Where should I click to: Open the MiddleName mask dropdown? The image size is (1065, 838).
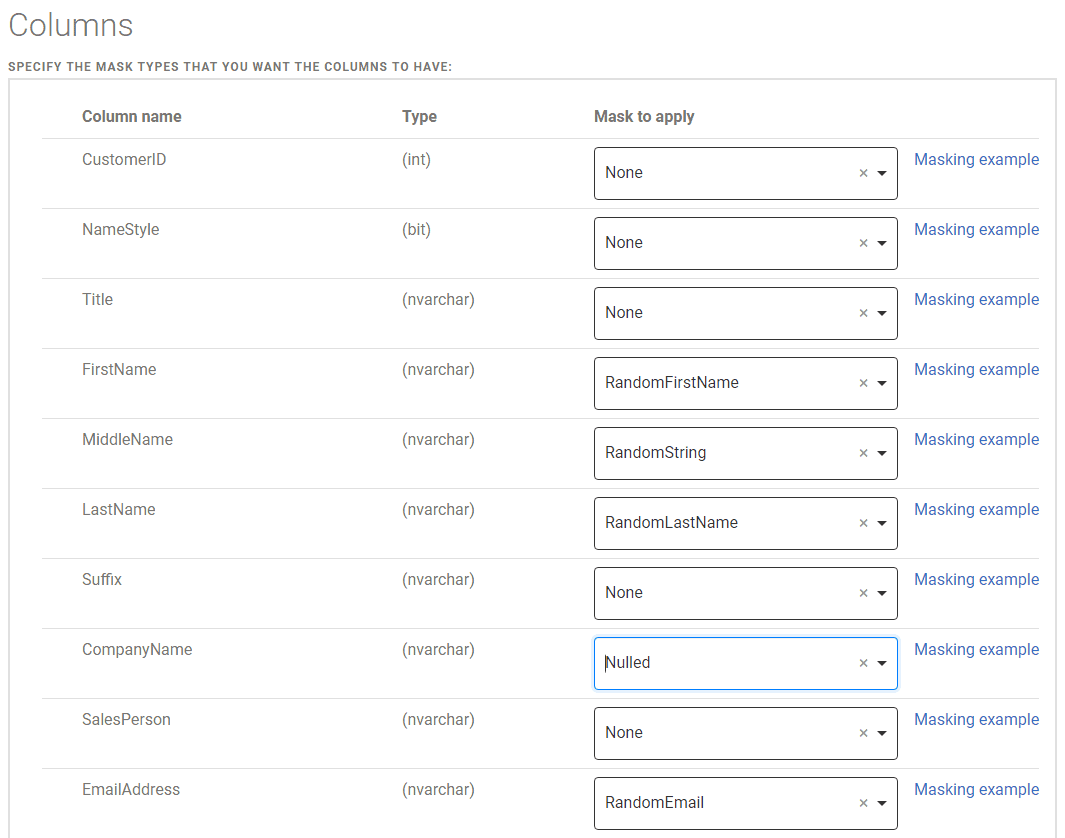881,453
